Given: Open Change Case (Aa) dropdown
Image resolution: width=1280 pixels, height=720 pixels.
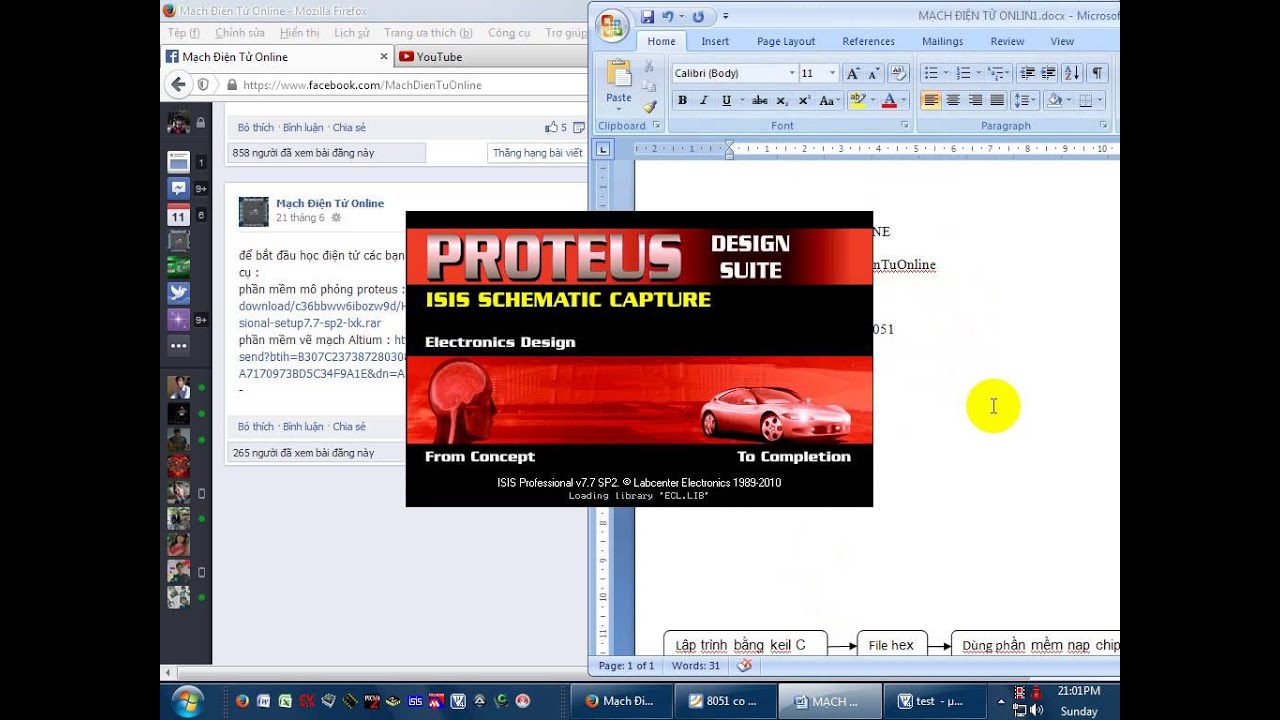Looking at the screenshot, I should click(x=828, y=100).
